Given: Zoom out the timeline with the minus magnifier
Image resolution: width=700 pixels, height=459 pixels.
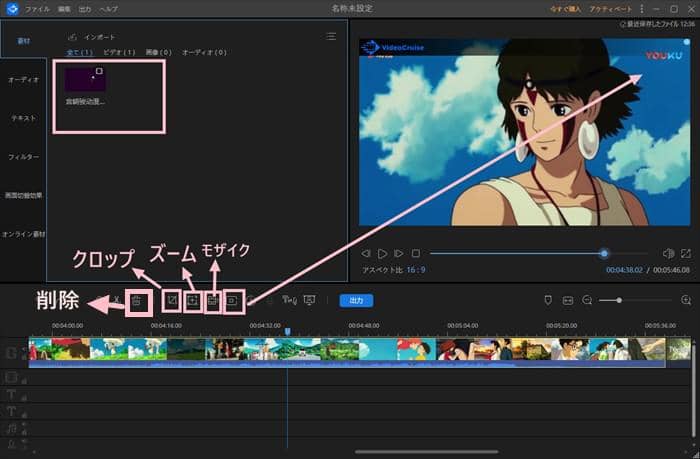Looking at the screenshot, I should [587, 300].
